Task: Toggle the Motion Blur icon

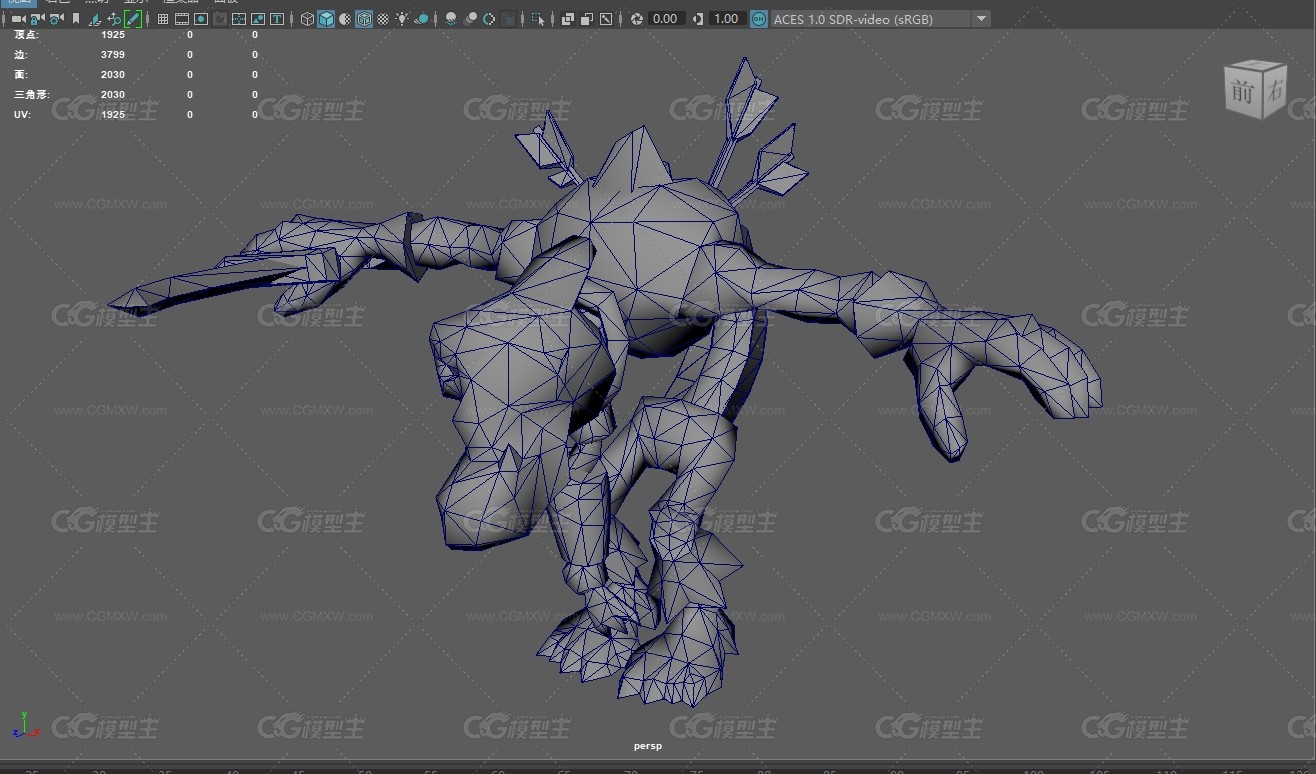Action: tap(470, 19)
